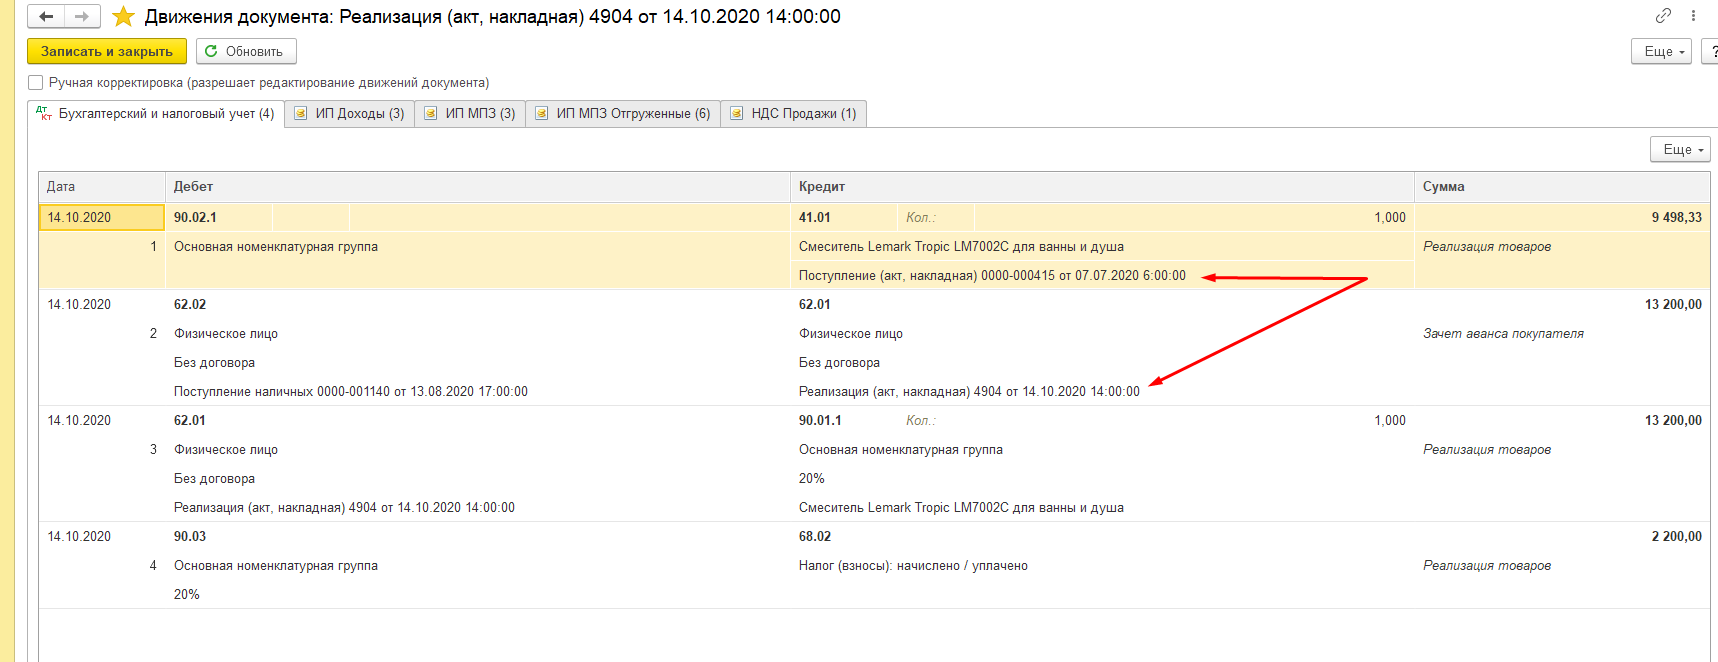The height and width of the screenshot is (662, 1718).
Task: Enable Ручная корректировка checkbox
Action: tap(36, 83)
